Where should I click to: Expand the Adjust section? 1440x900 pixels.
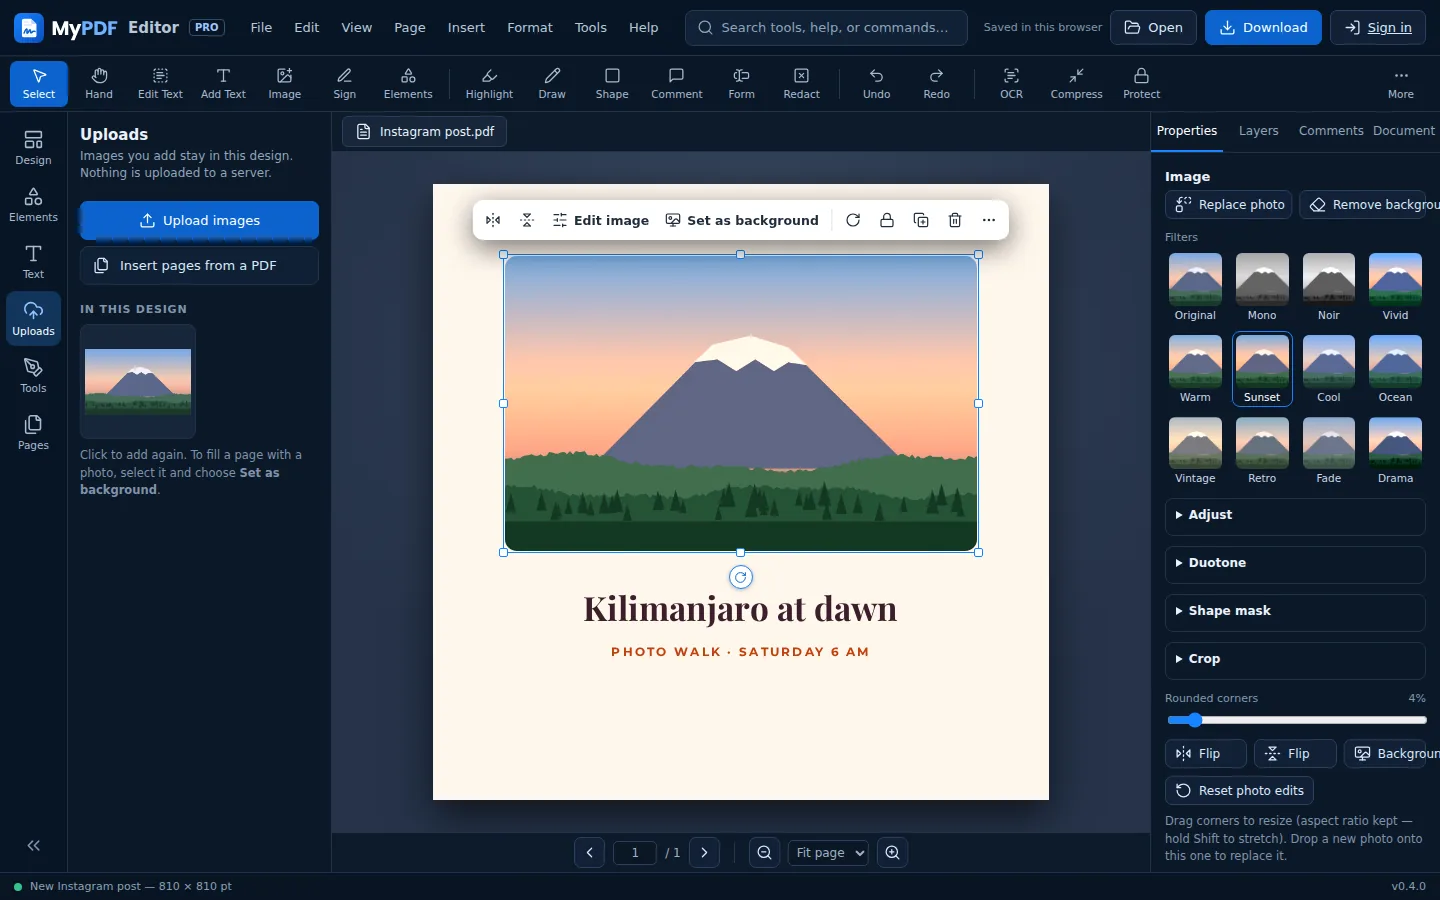(x=1295, y=516)
